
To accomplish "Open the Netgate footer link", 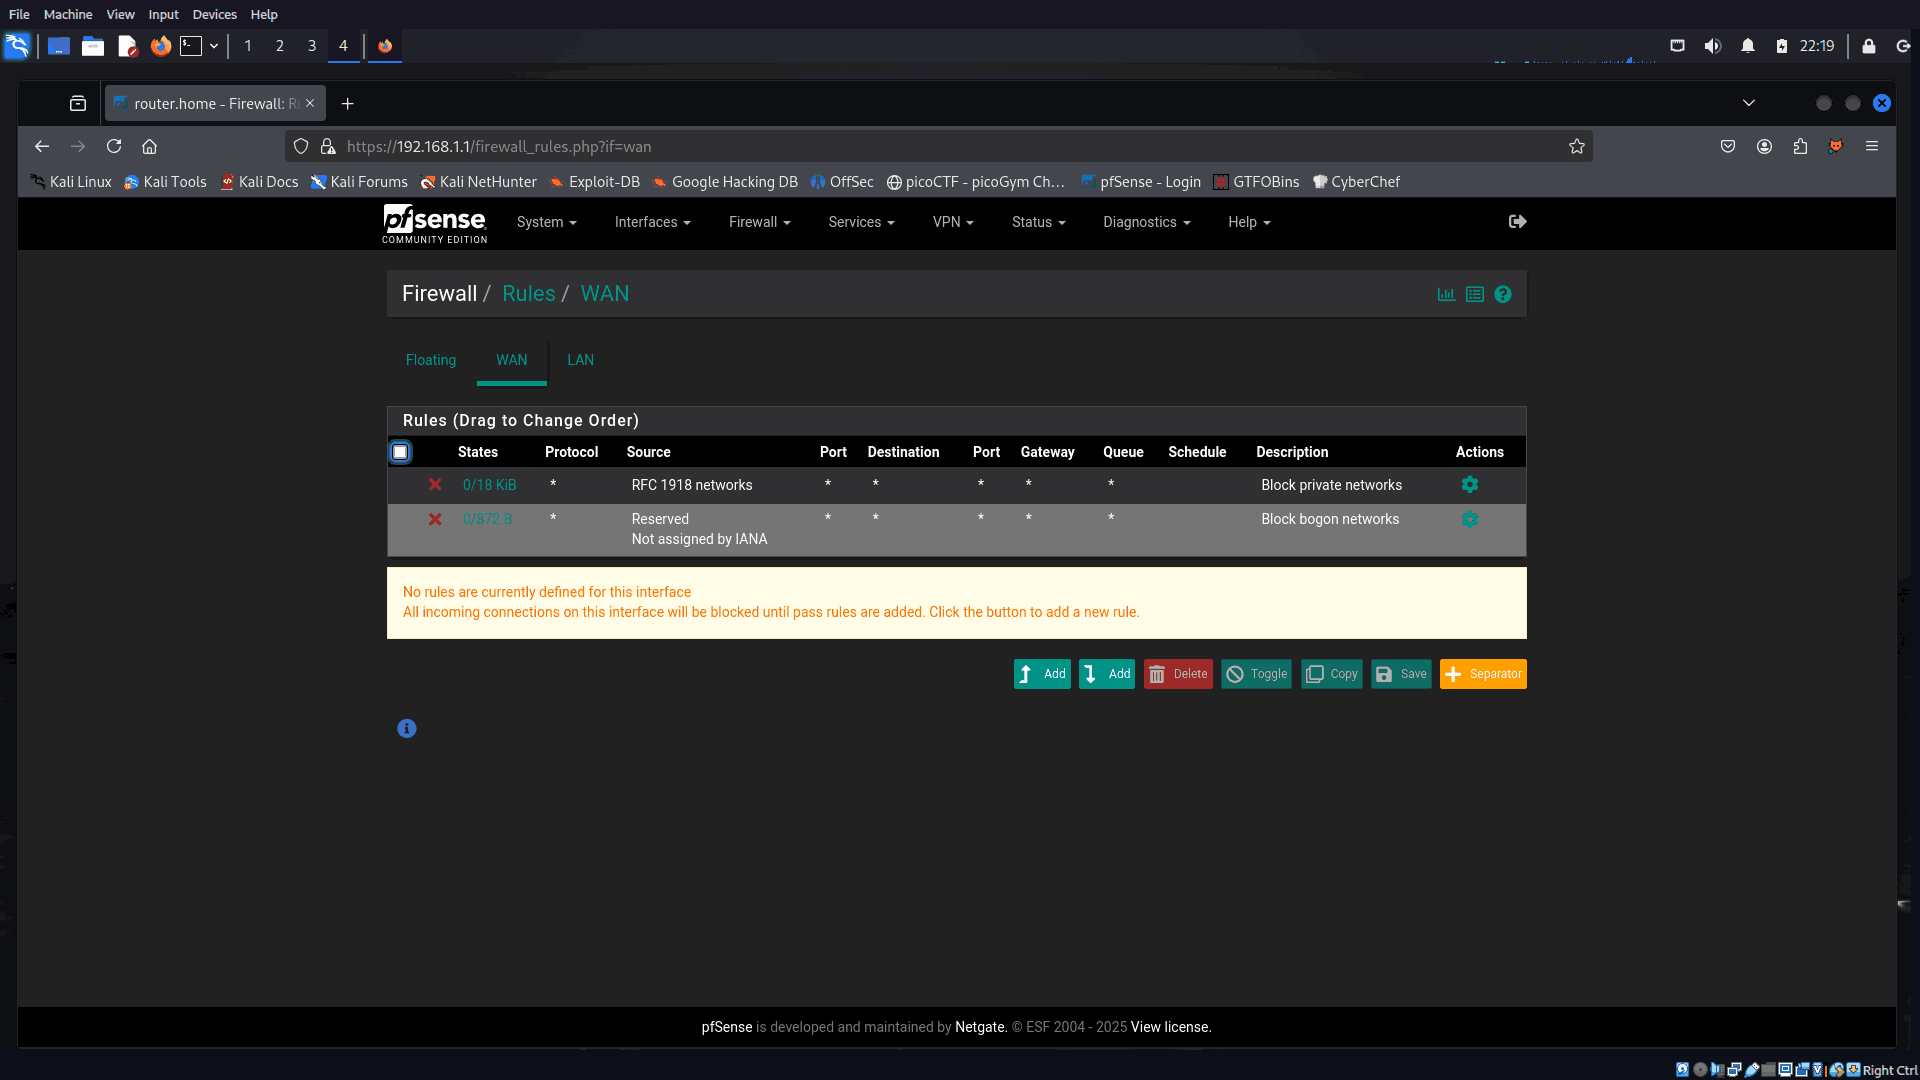I will coord(979,1027).
